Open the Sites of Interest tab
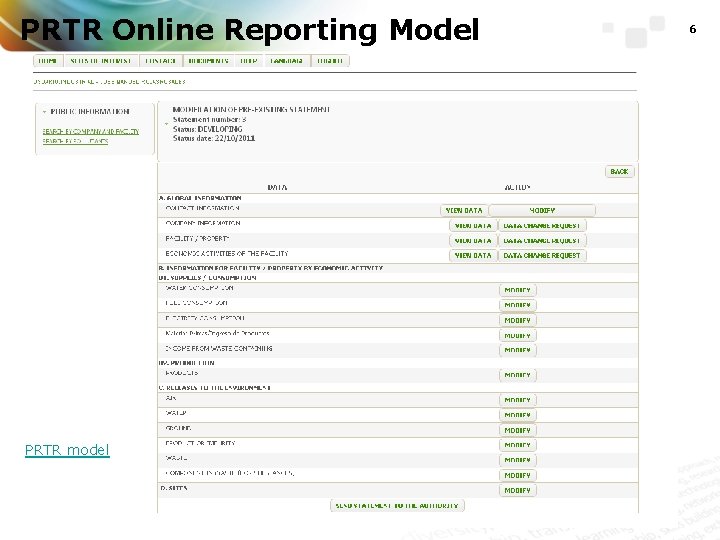Screen dimensions: 720x540 coord(101,61)
